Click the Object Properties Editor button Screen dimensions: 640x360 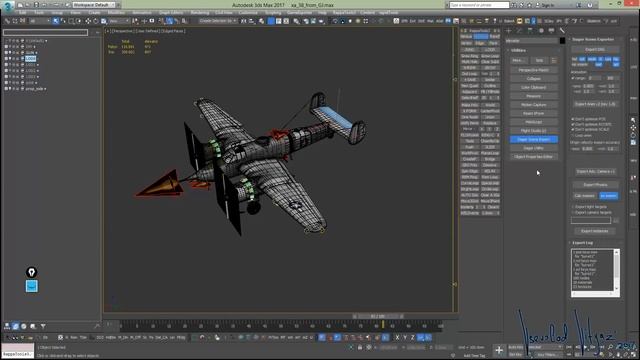point(533,157)
